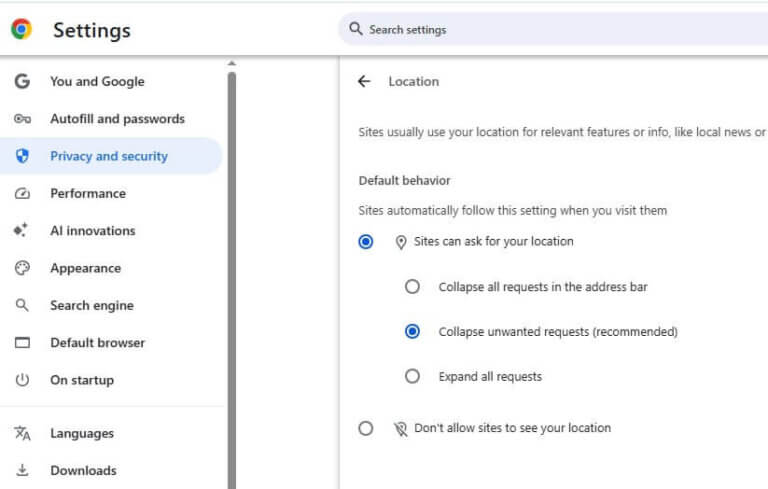Select Expand all requests option
768x489 pixels.
(412, 376)
